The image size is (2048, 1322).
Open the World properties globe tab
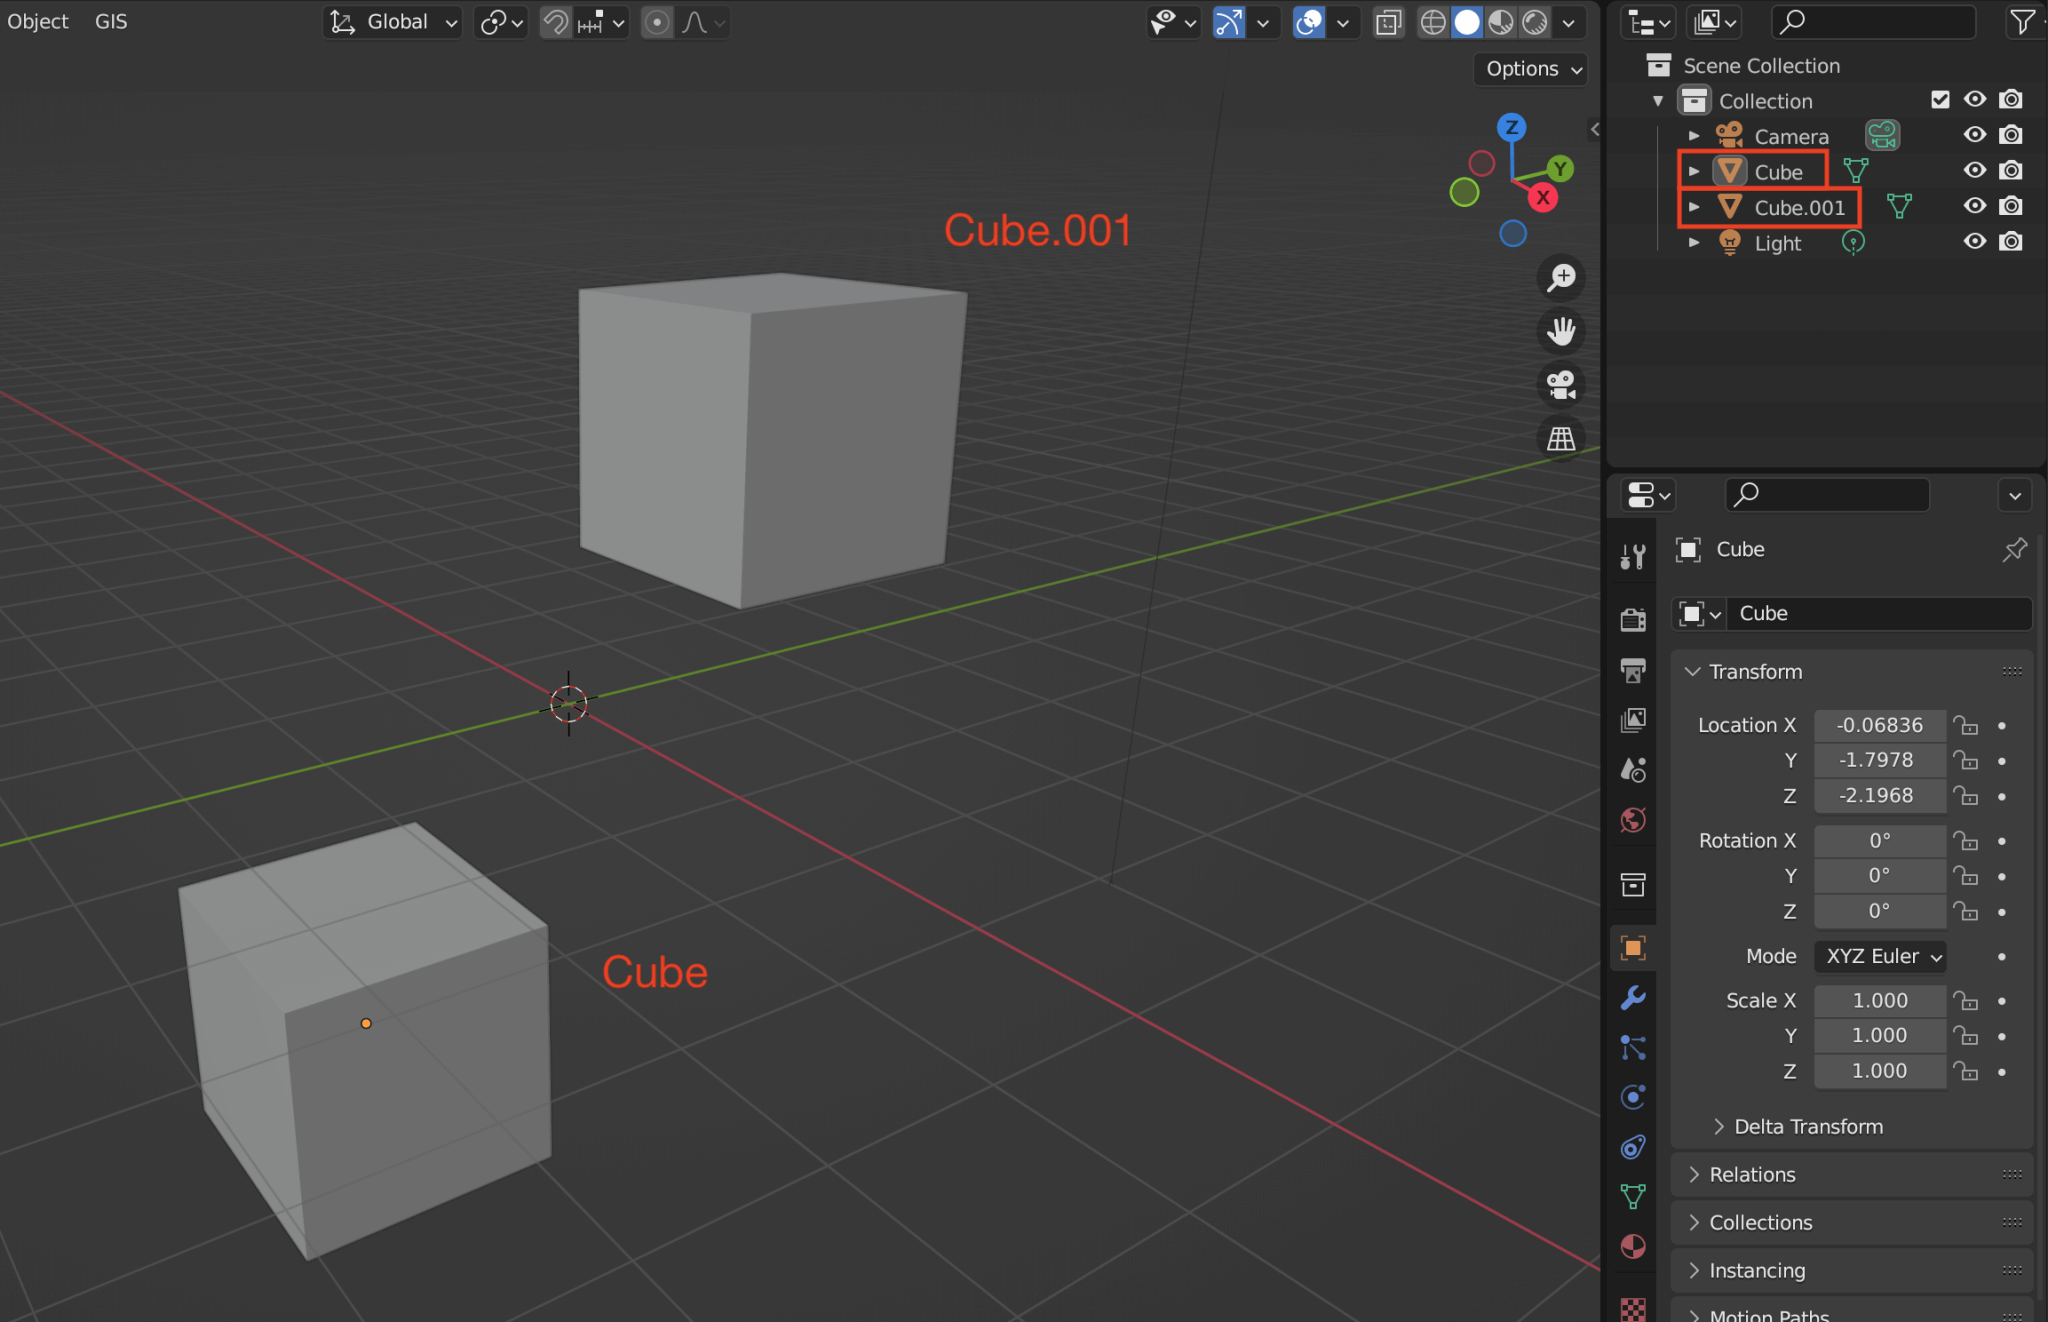(1634, 820)
